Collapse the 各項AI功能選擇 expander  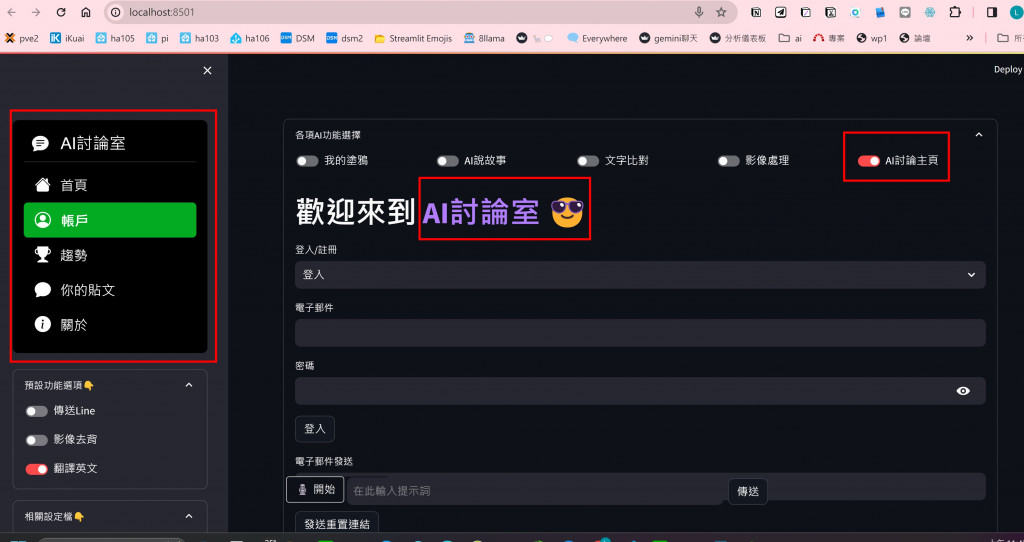[x=978, y=135]
